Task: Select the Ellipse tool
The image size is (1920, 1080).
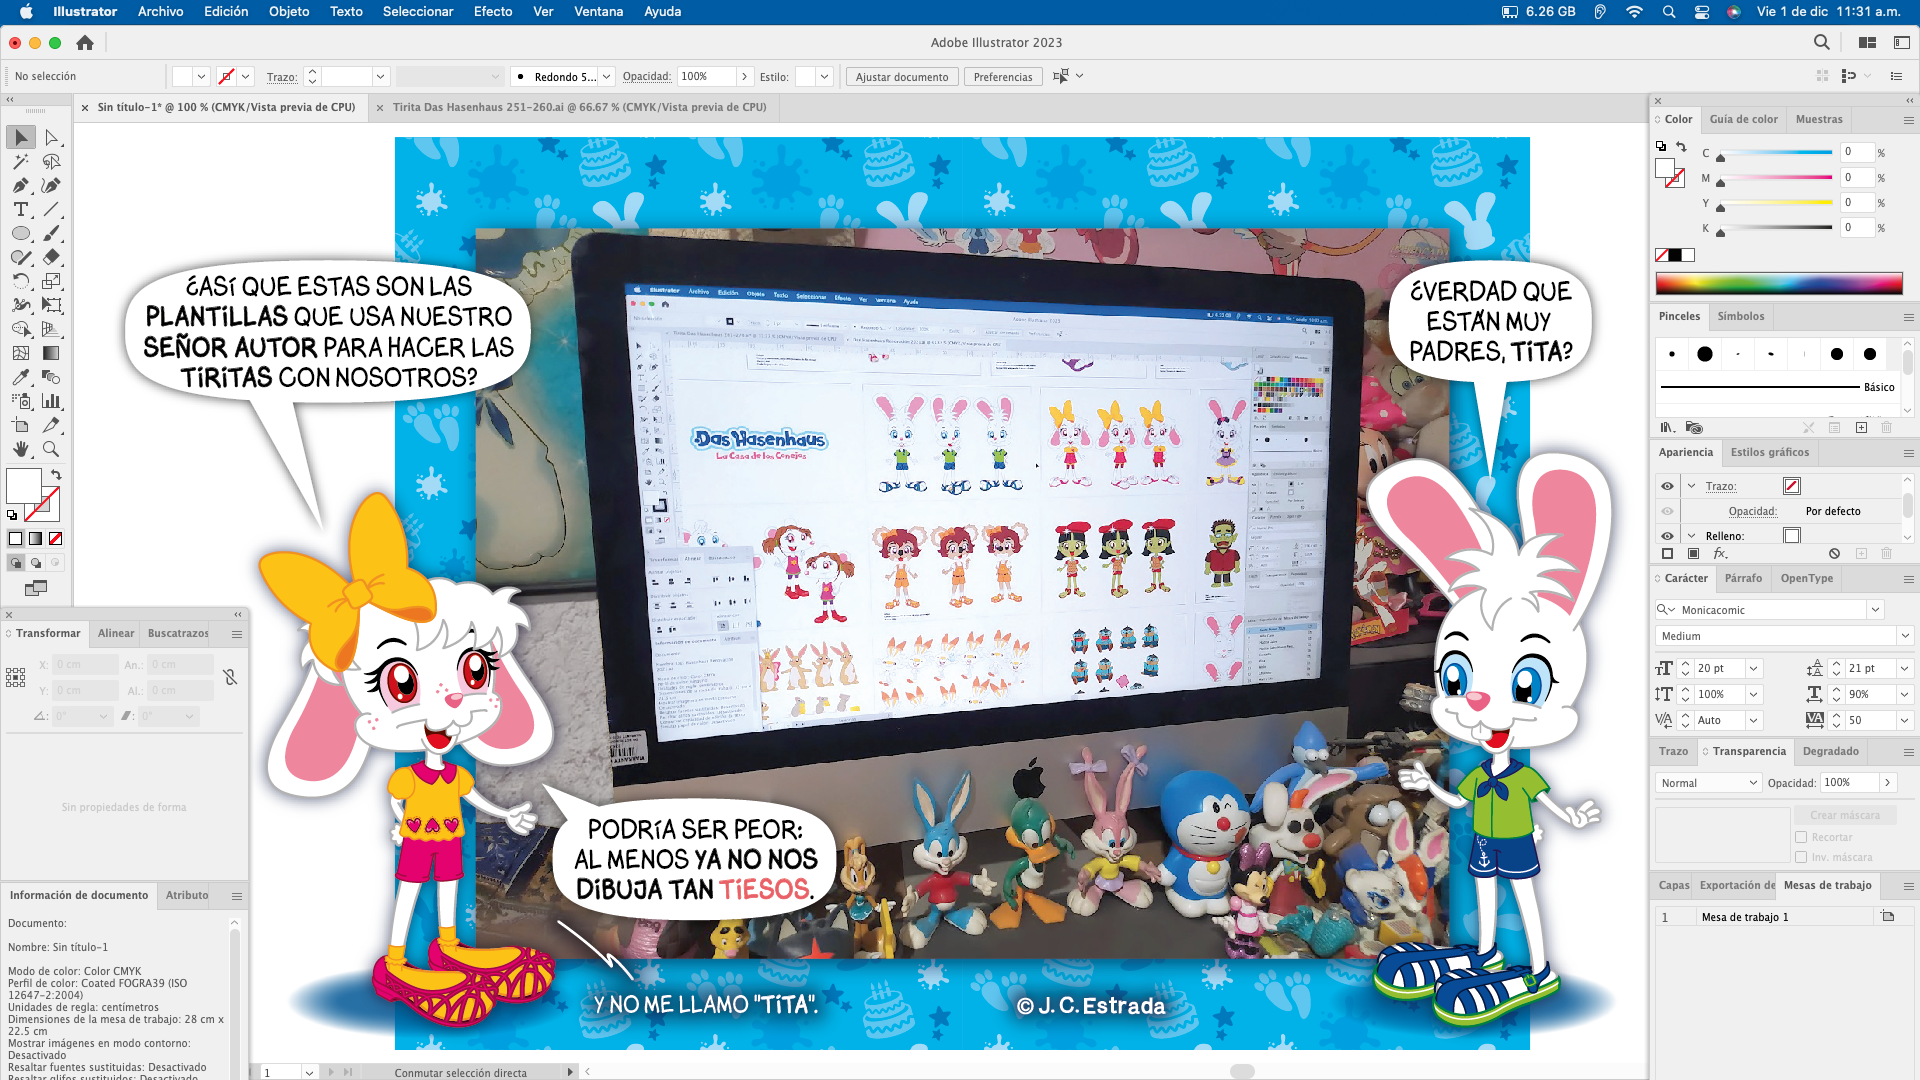Action: tap(20, 234)
